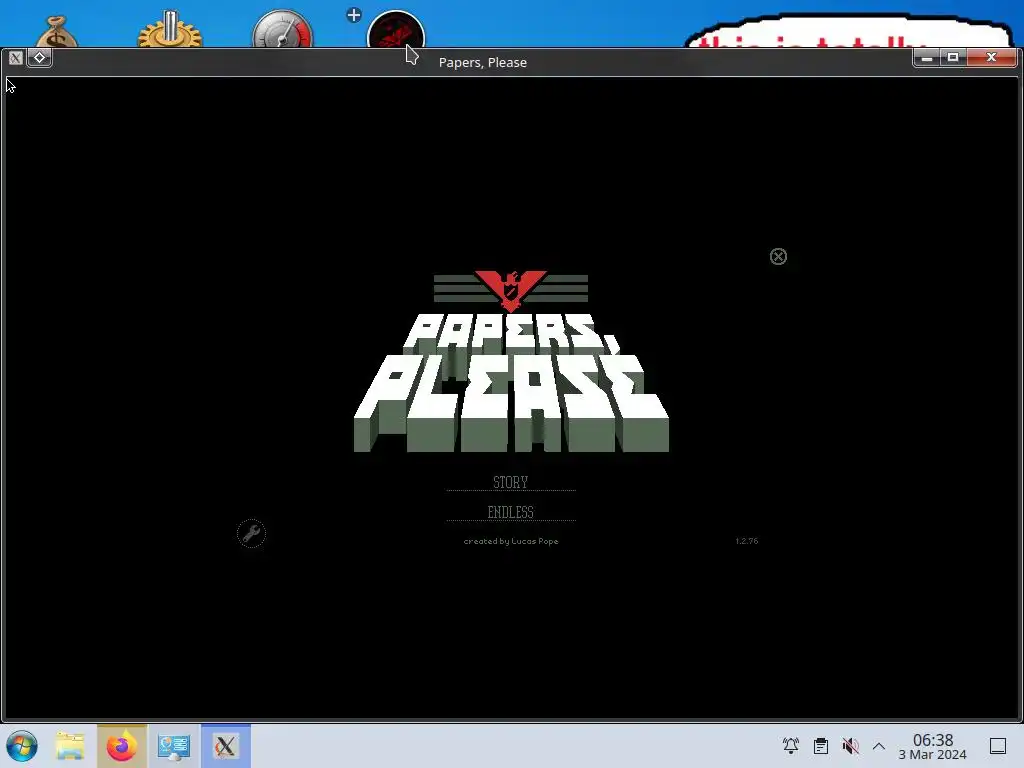Click the red Arstotzka eagle emblem
Screen dimensions: 1024x768
click(511, 291)
